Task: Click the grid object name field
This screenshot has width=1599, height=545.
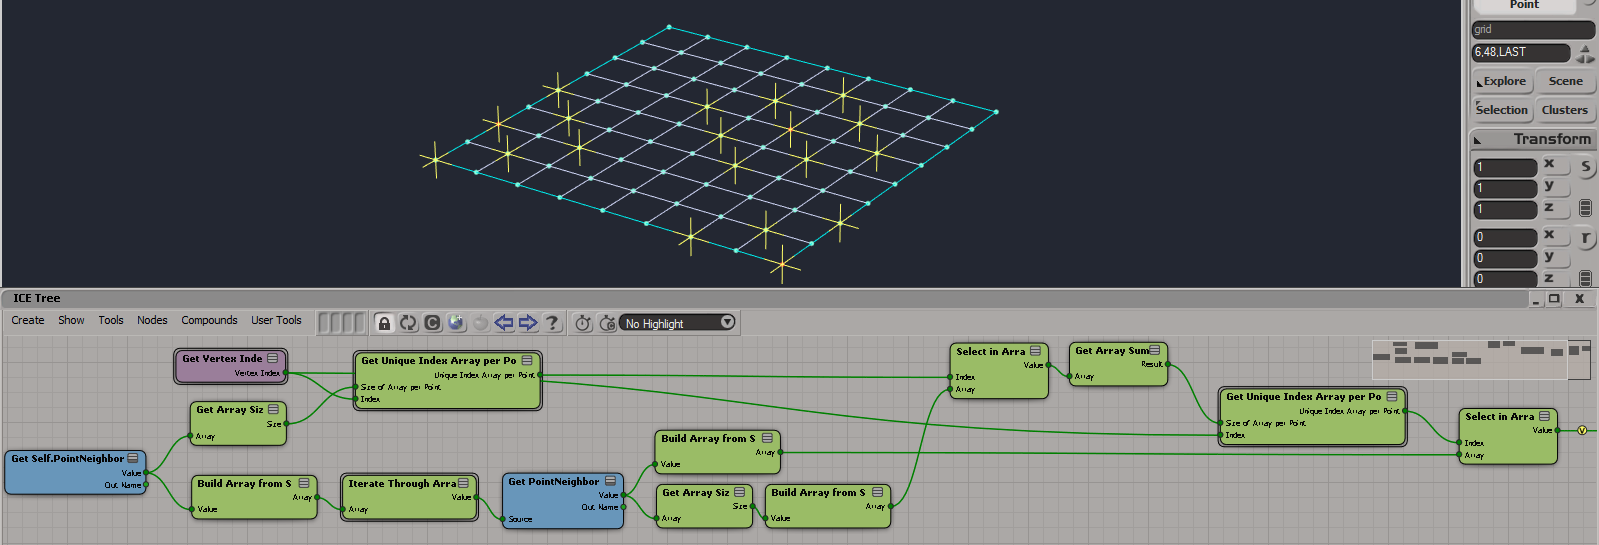Action: pos(1532,30)
